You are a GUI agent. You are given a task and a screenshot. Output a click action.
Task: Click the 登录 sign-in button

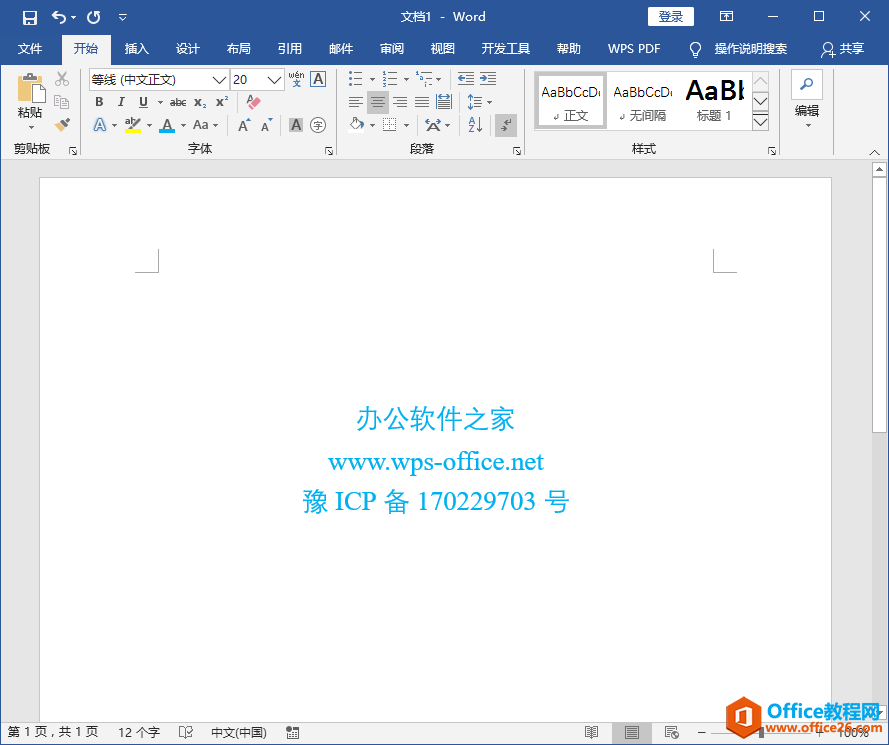[x=671, y=16]
